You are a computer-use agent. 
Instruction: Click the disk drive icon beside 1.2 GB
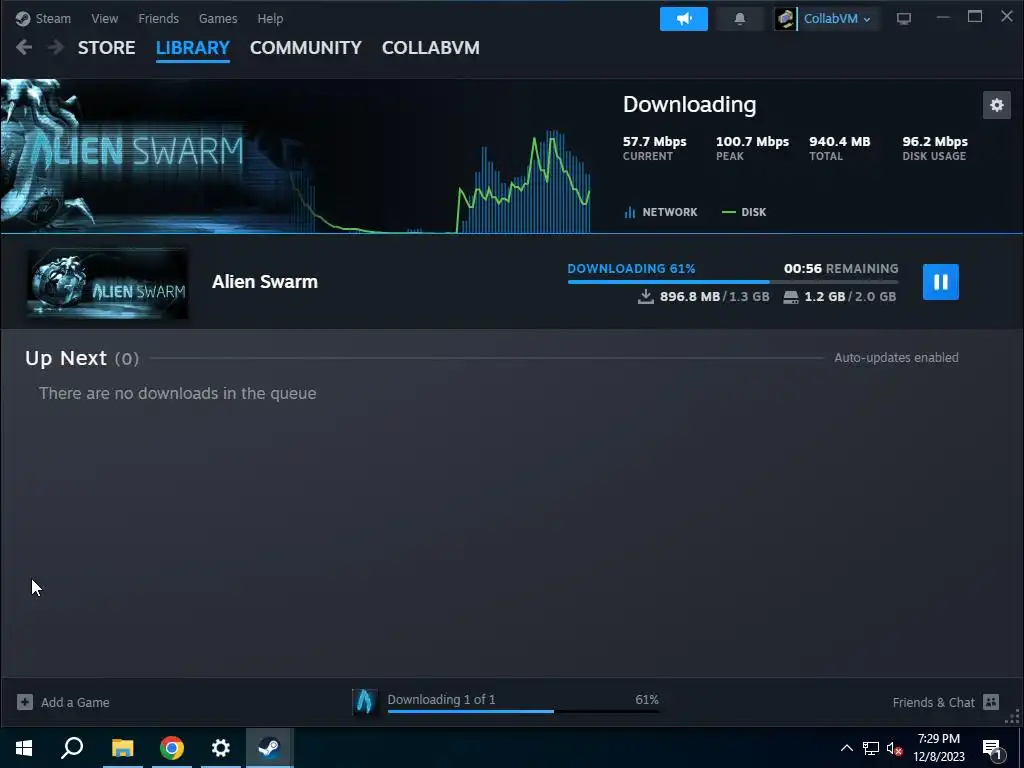(791, 297)
